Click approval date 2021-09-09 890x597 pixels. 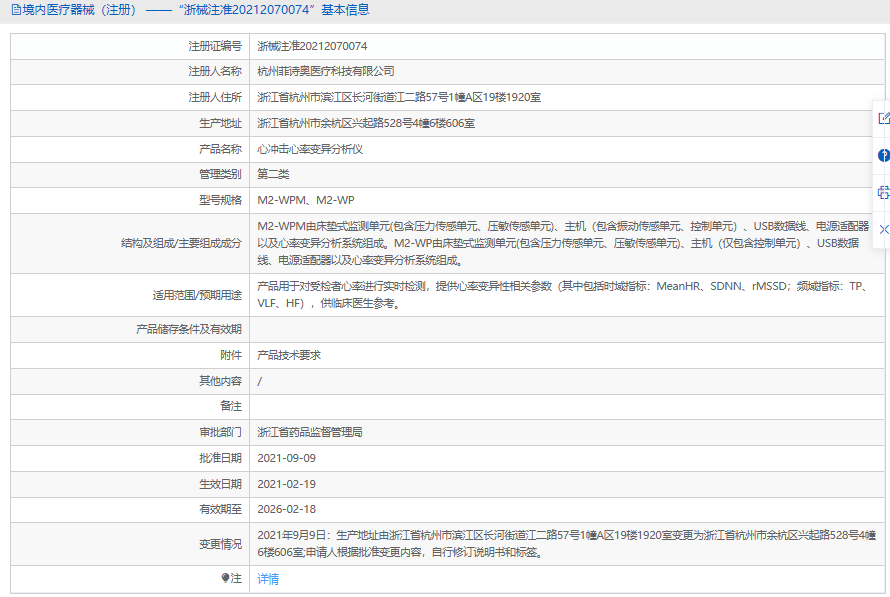(x=286, y=458)
